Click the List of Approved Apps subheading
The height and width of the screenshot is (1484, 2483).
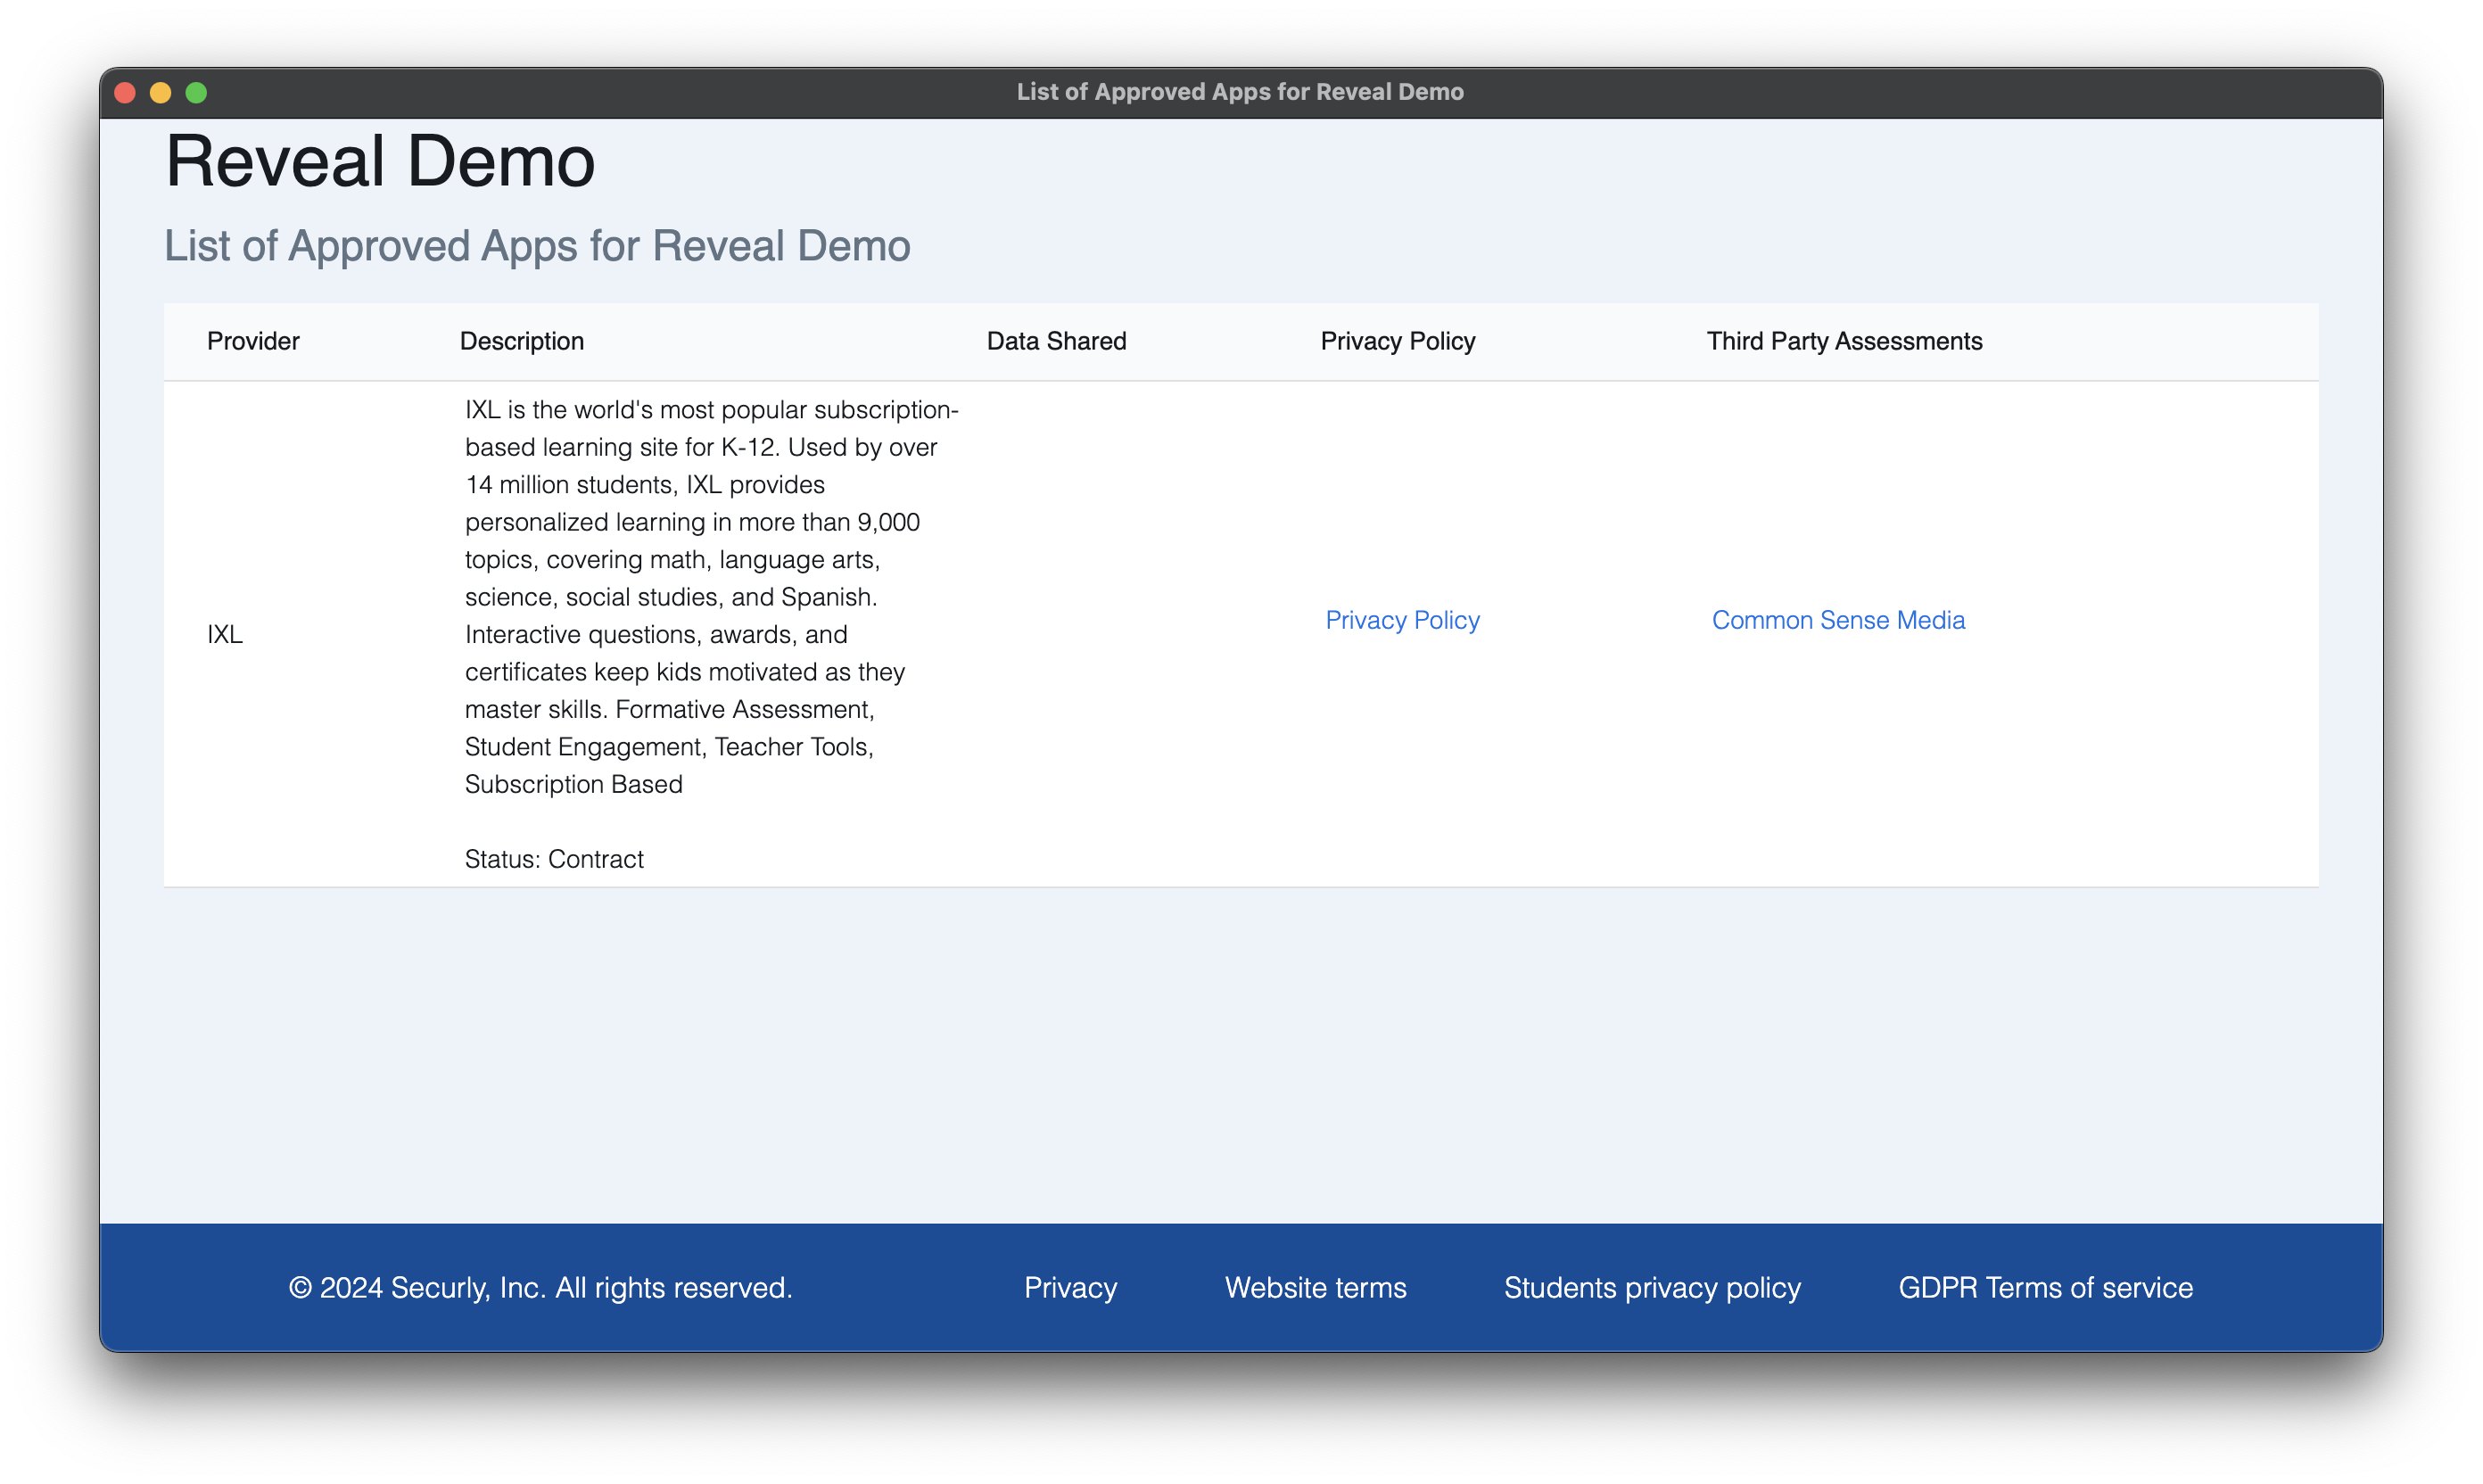tap(537, 246)
